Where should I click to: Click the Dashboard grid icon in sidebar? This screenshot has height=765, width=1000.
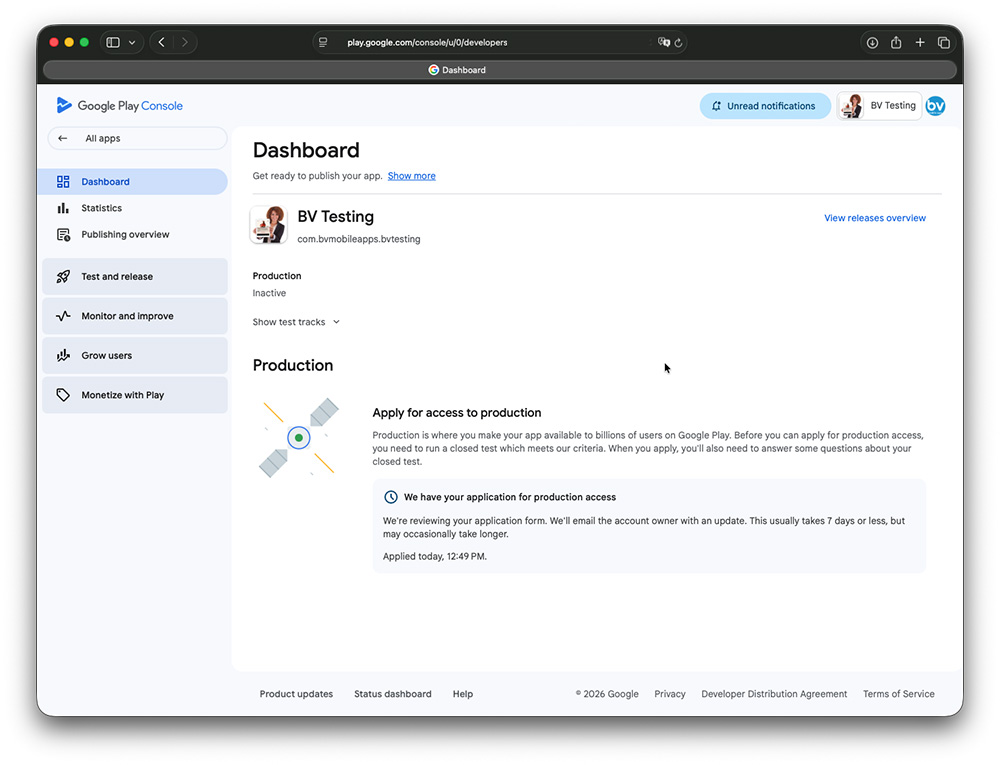point(63,182)
